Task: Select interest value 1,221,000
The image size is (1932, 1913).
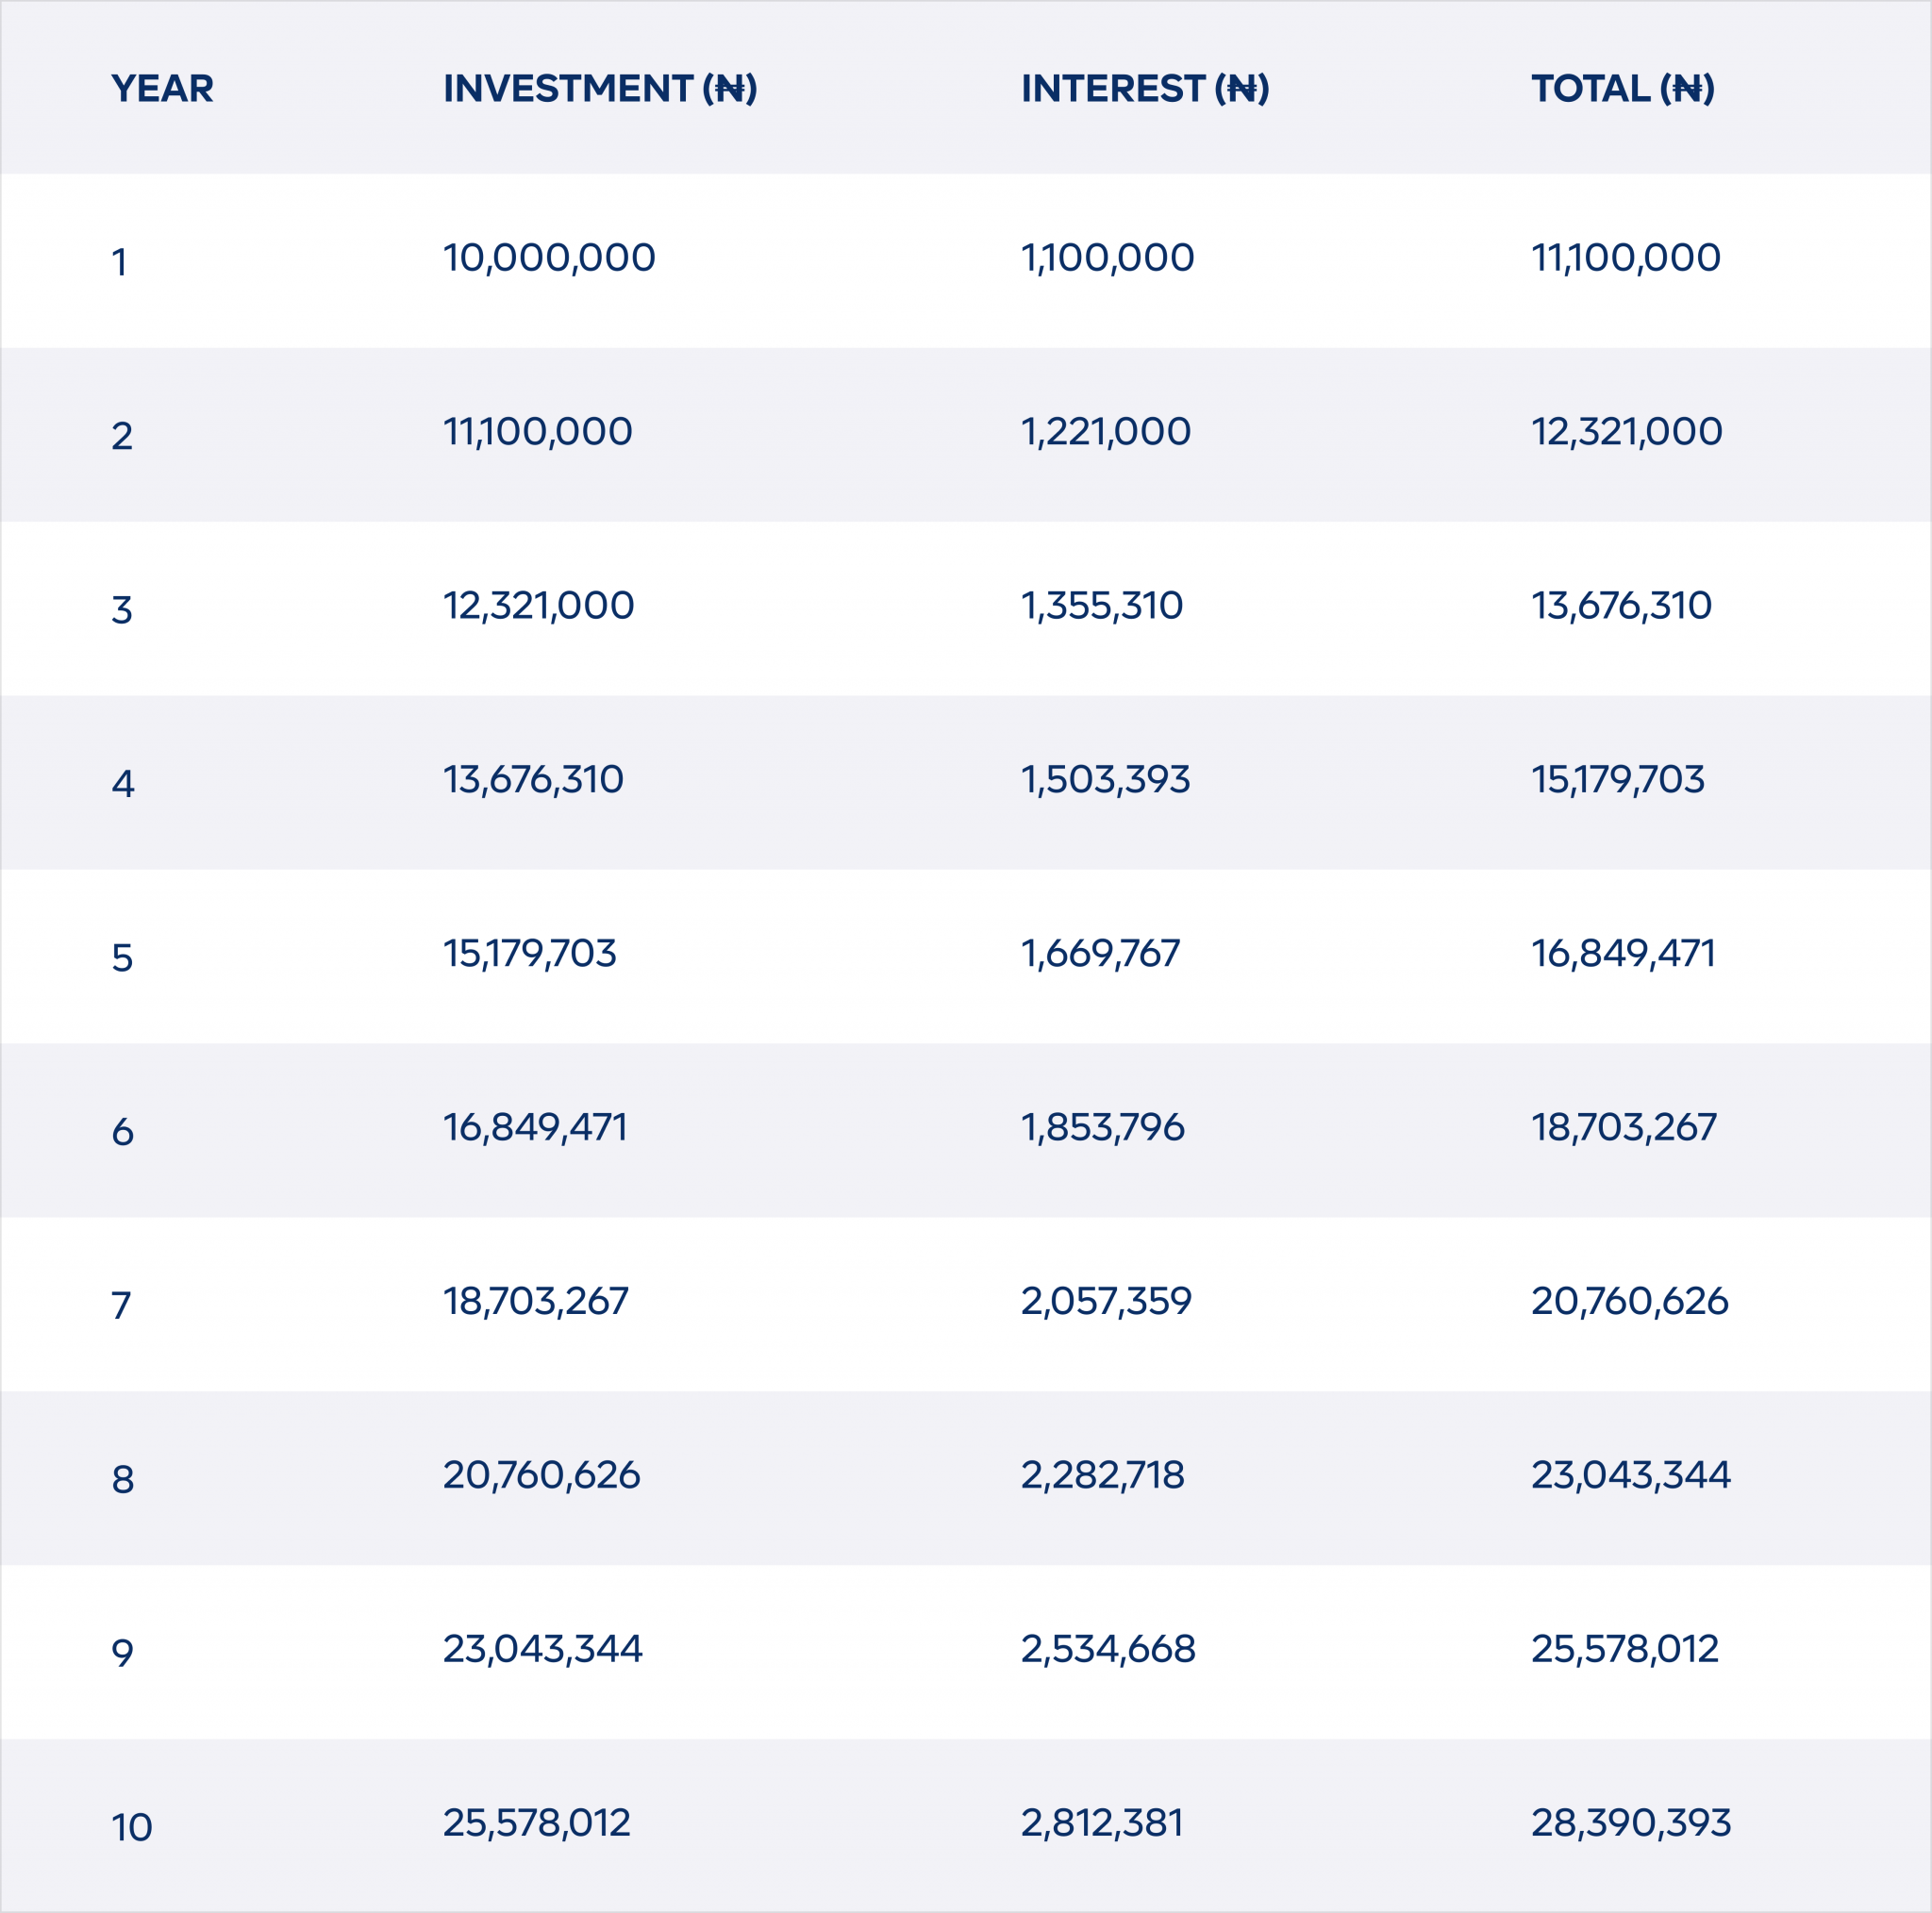Action: tap(1106, 432)
